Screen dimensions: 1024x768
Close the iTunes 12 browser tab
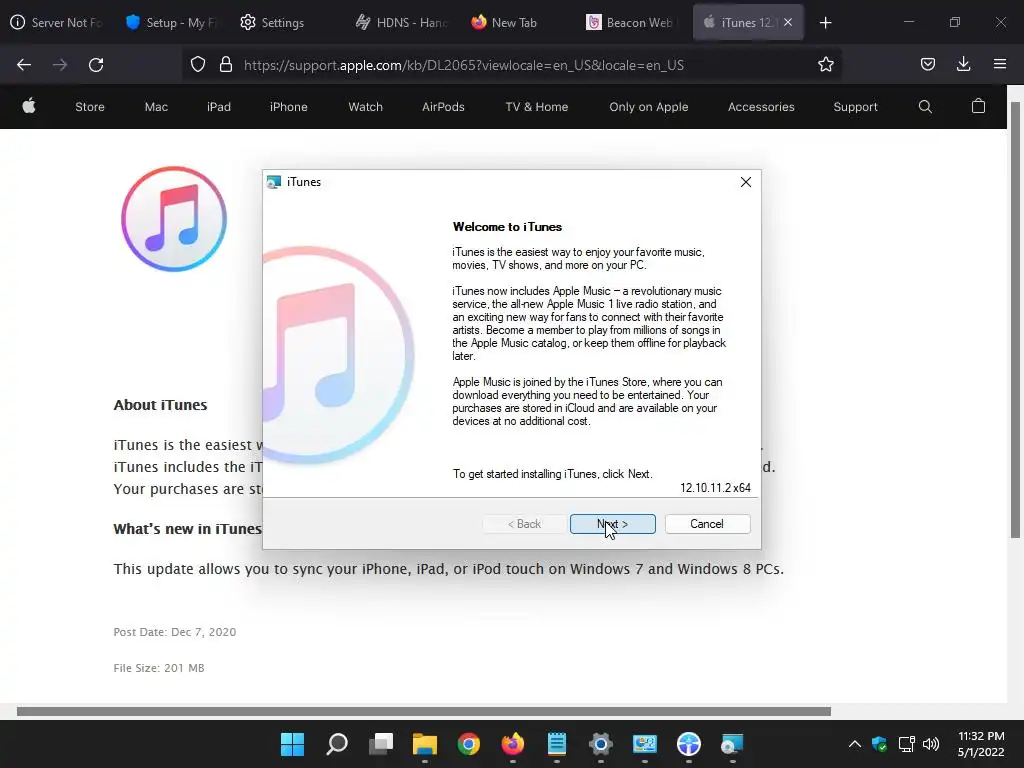(x=788, y=22)
